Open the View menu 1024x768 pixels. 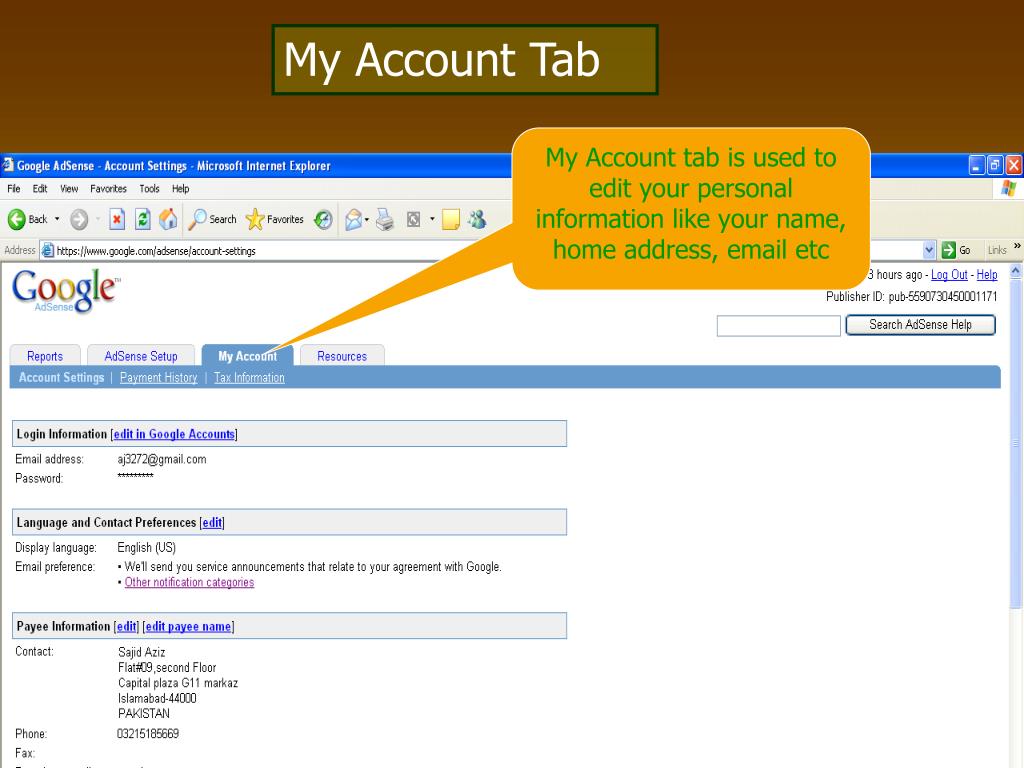tap(69, 189)
